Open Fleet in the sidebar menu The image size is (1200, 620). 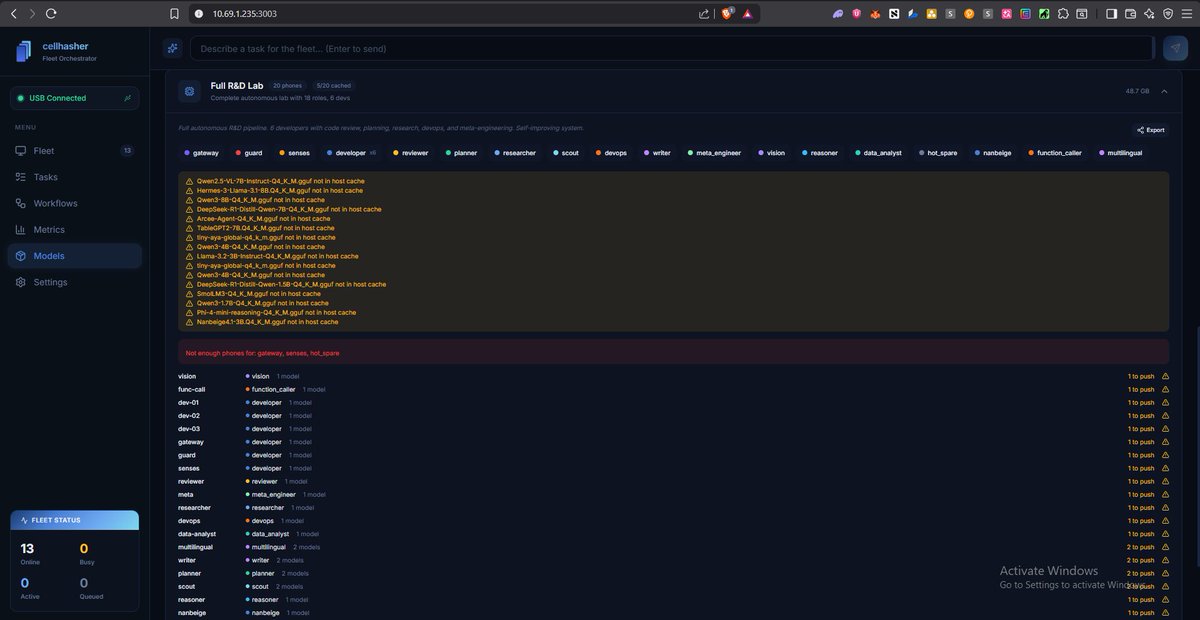click(75, 151)
